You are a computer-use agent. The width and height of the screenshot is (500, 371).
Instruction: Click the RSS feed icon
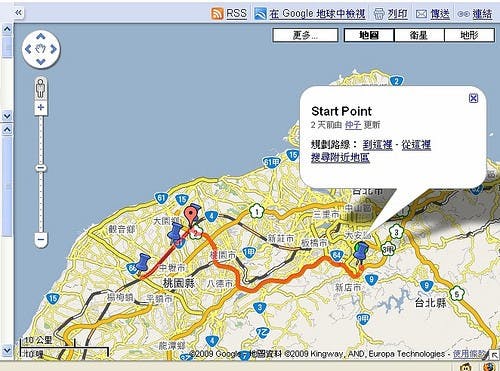click(x=217, y=14)
